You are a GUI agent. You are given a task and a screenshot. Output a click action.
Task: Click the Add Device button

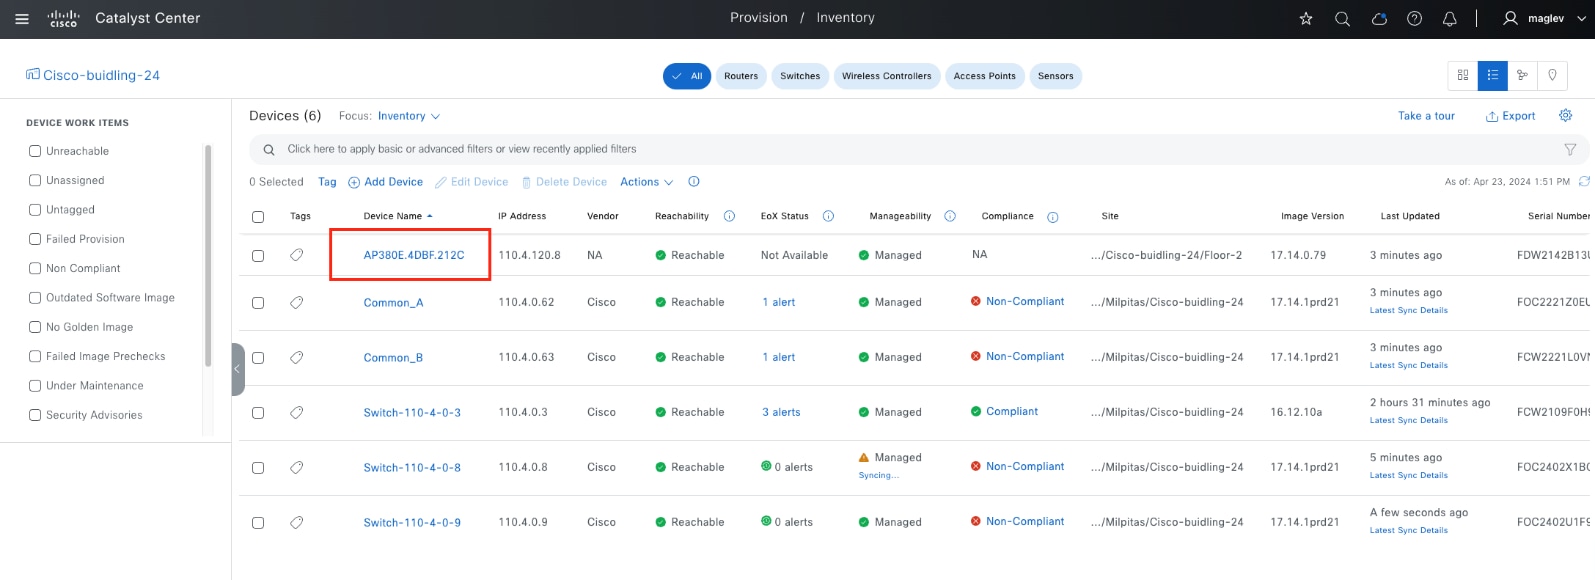click(386, 182)
